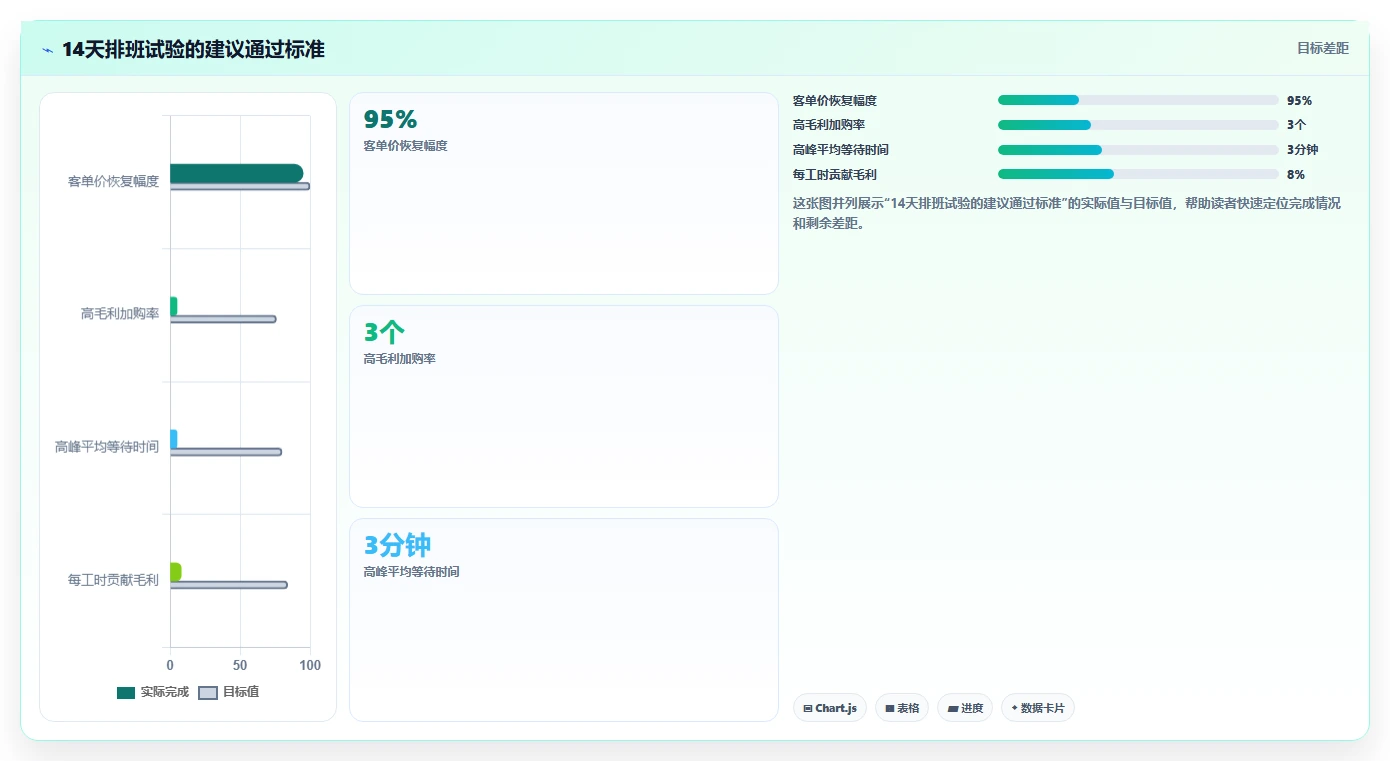Click the 高毛利加购率 label under 3个 card value

pyautogui.click(x=399, y=359)
